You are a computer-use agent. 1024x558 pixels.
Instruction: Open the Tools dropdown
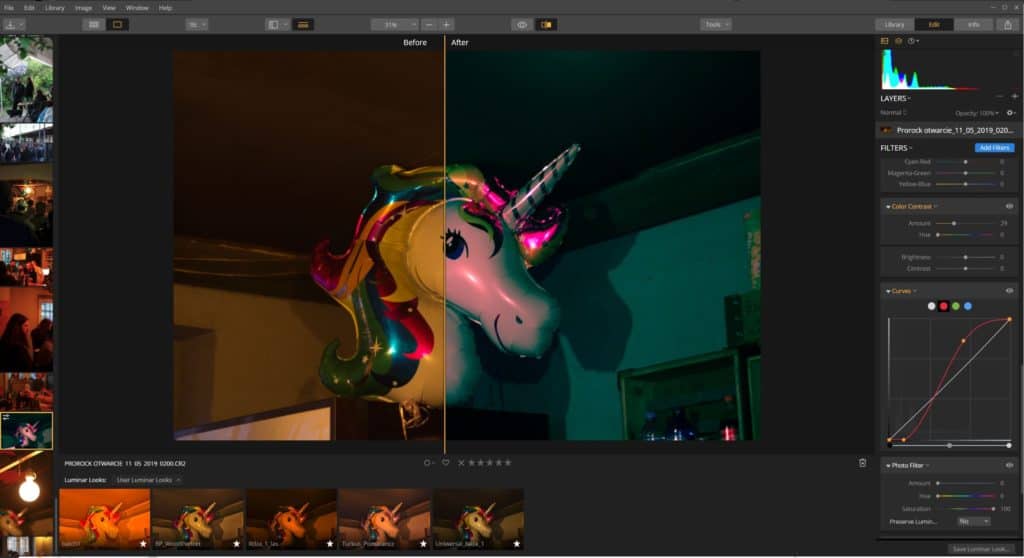(715, 24)
